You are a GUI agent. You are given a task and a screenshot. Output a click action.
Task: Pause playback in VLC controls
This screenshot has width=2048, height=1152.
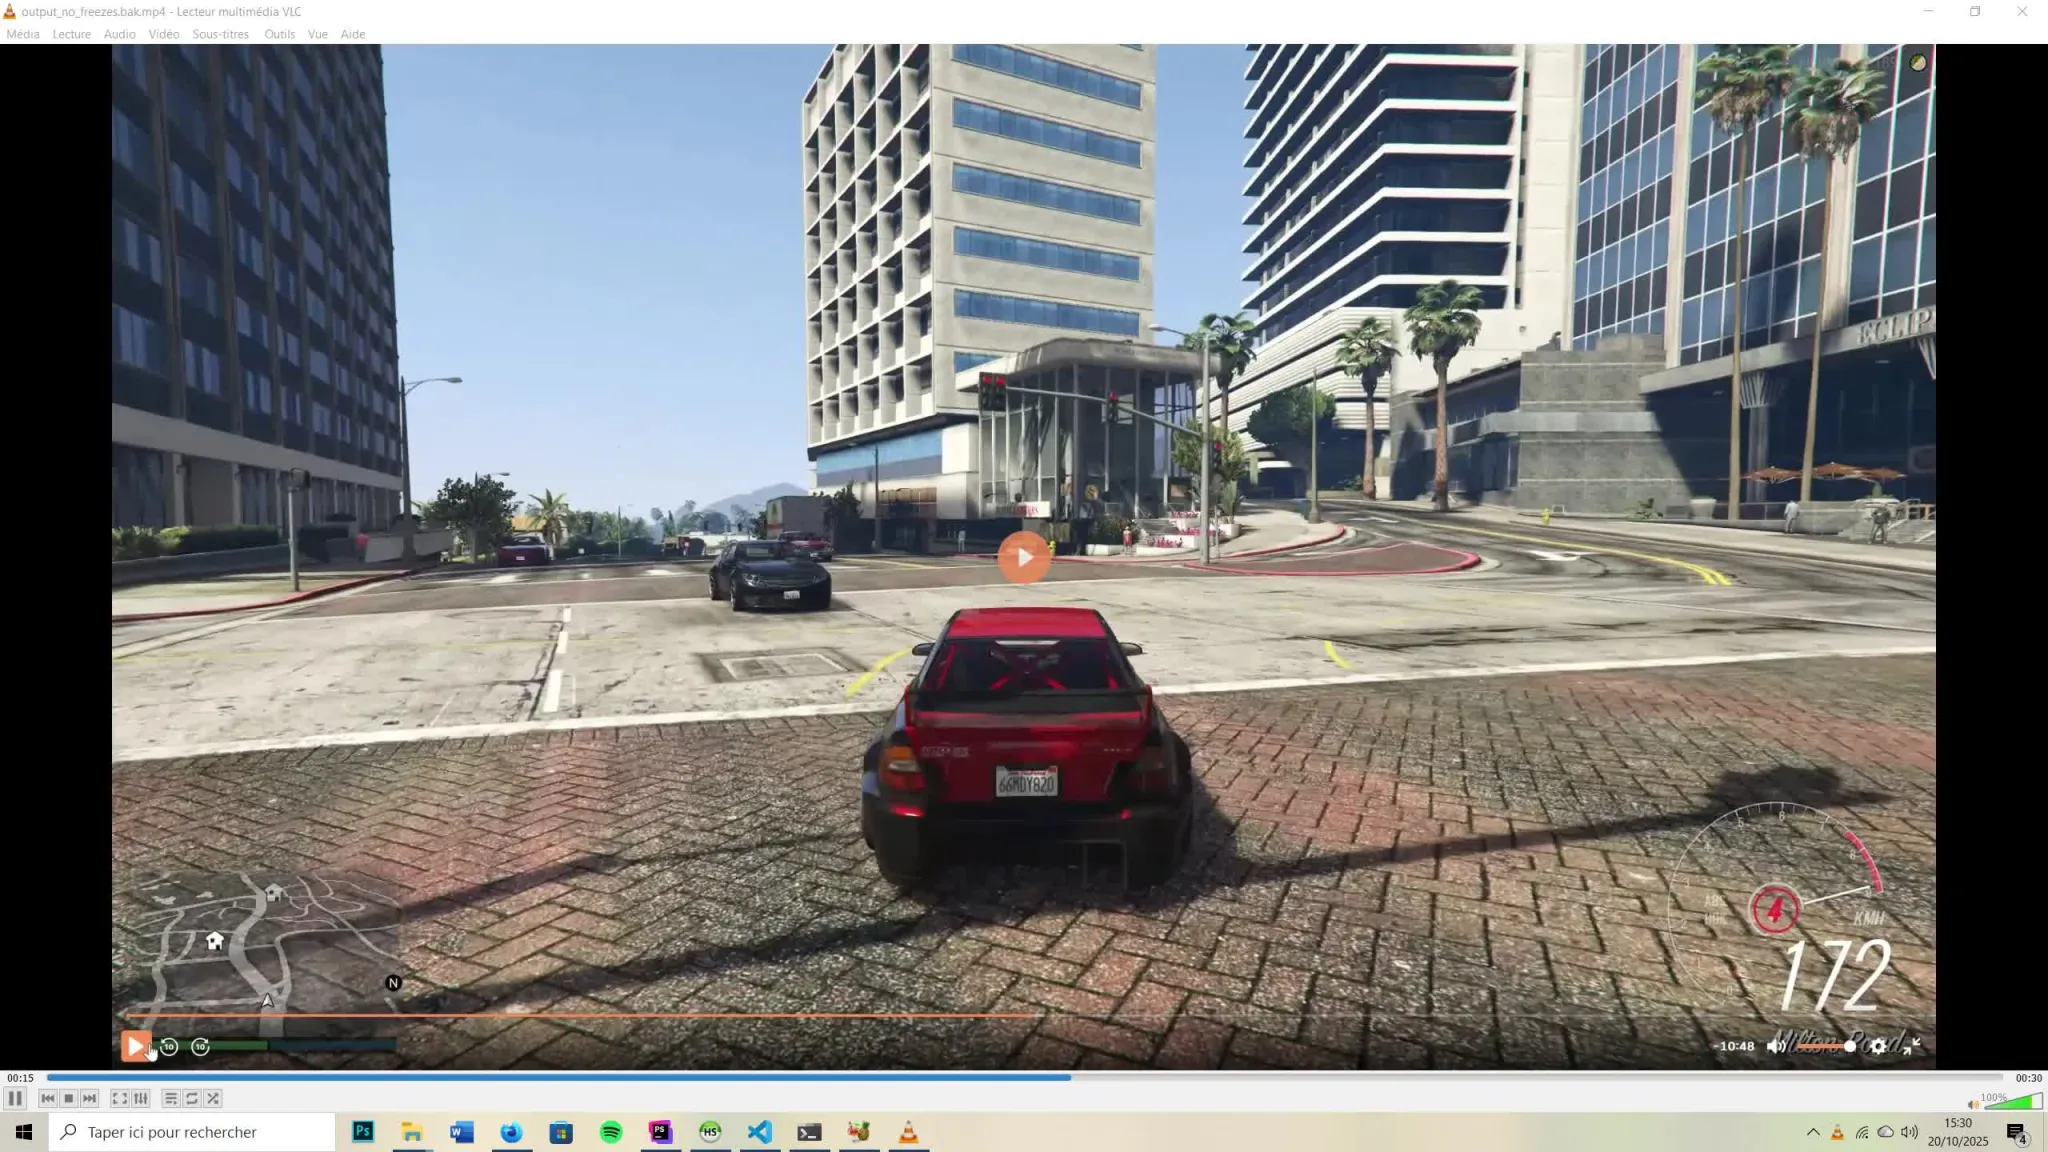pos(15,1098)
